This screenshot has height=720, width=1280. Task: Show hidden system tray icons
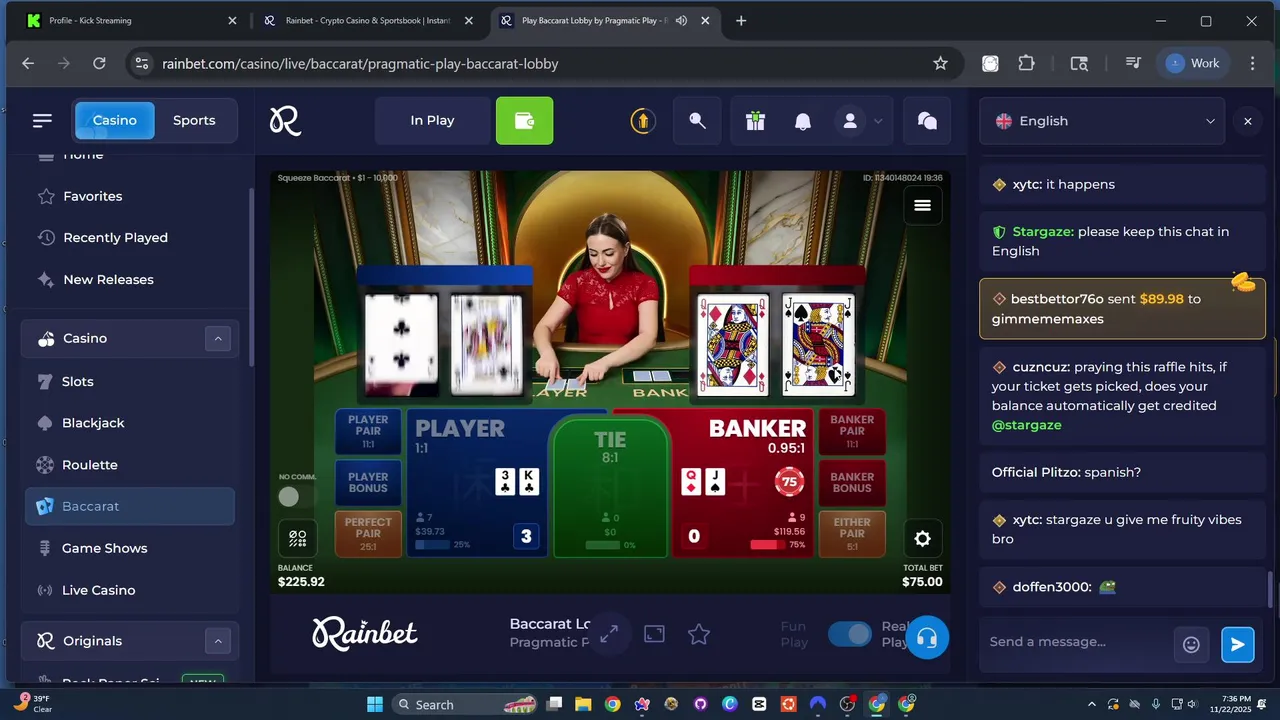coord(1091,704)
